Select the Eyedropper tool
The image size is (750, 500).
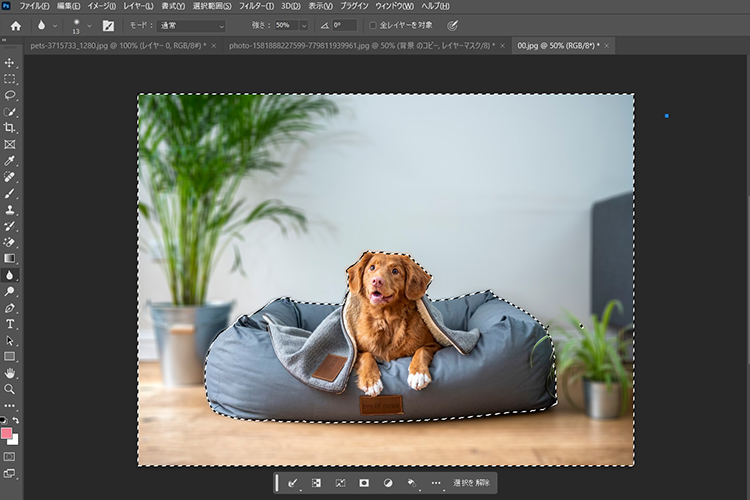(x=10, y=161)
